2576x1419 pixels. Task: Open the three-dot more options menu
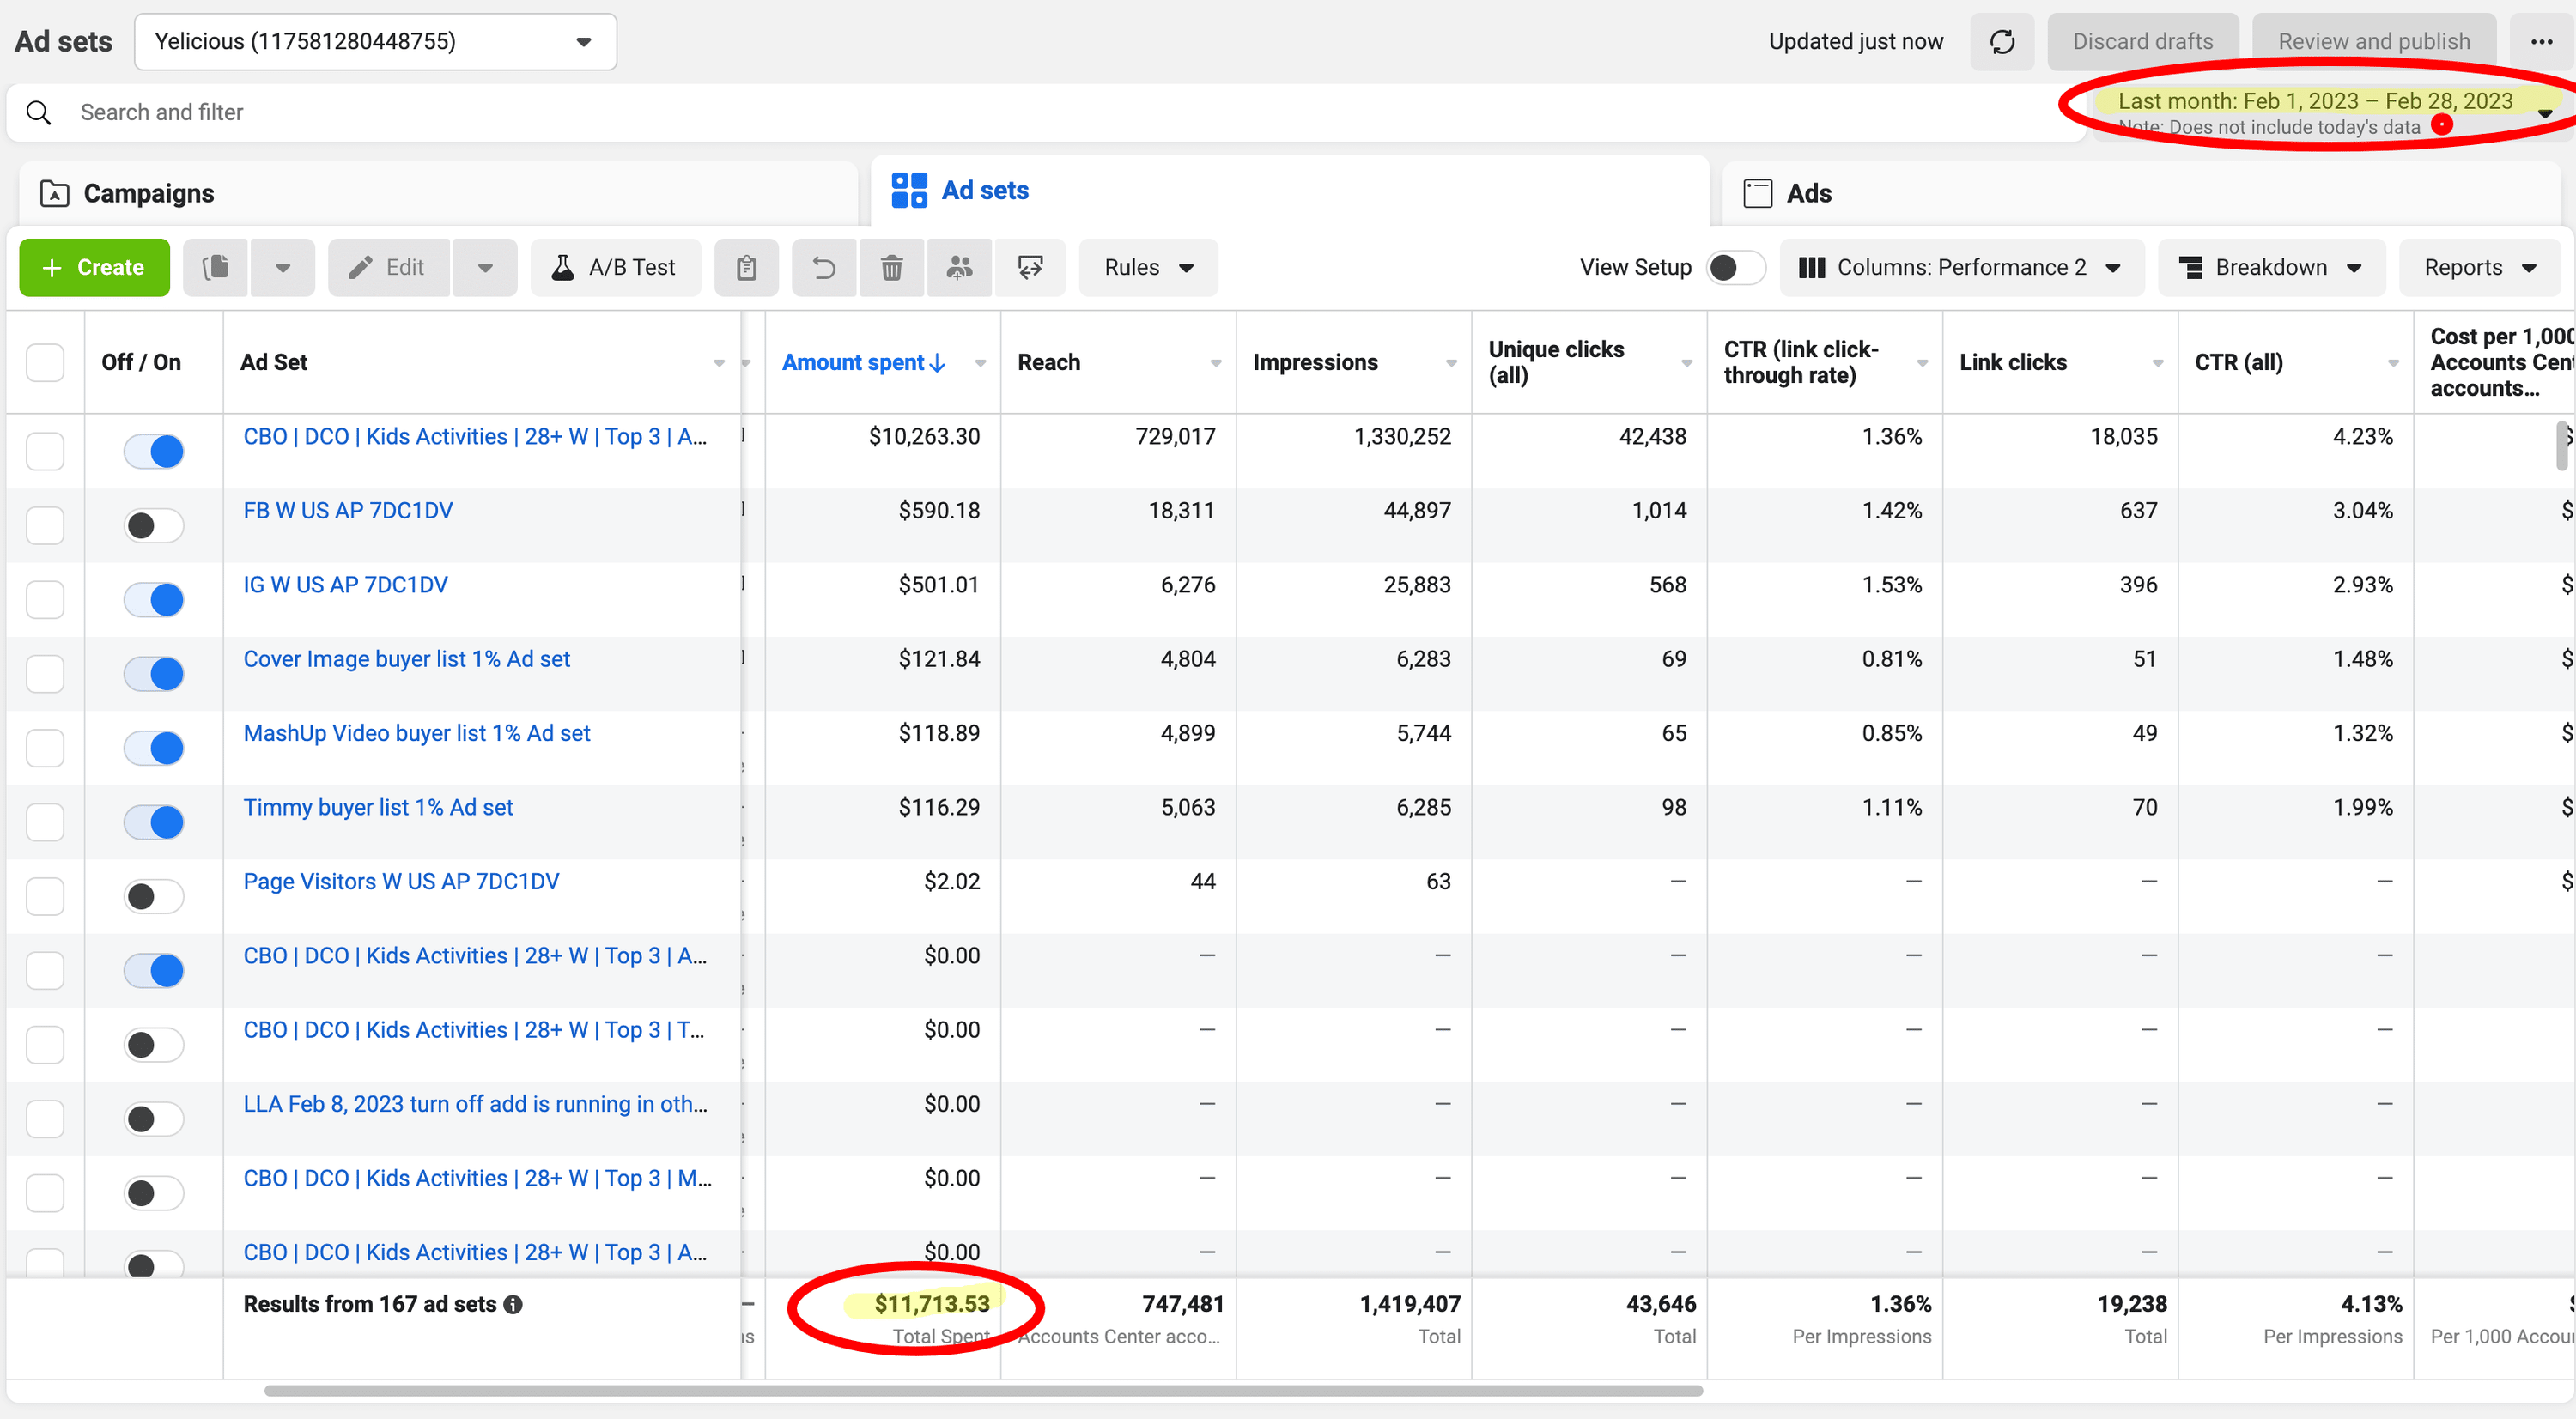(2541, 42)
